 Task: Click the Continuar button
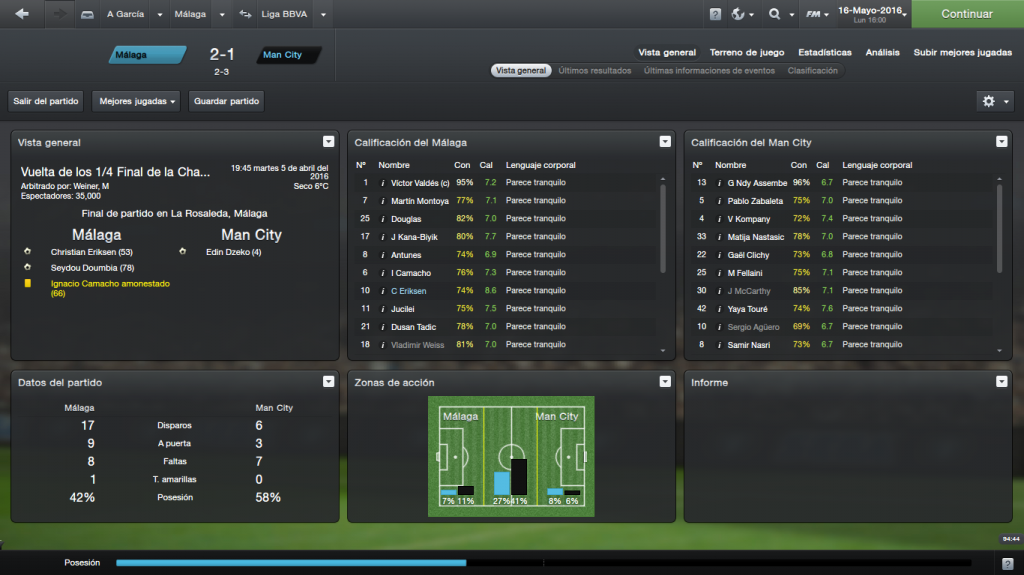click(x=967, y=14)
